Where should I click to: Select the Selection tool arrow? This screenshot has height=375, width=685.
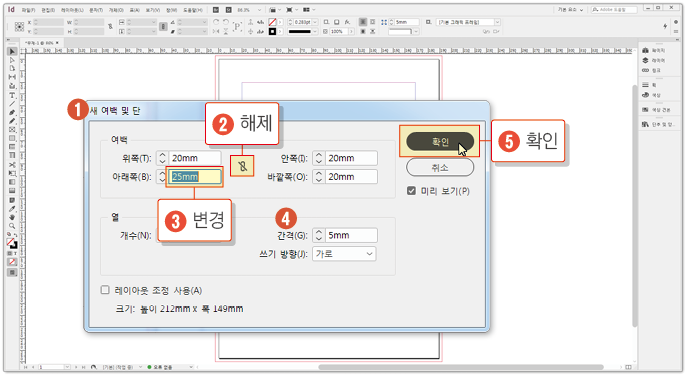pyautogui.click(x=12, y=52)
